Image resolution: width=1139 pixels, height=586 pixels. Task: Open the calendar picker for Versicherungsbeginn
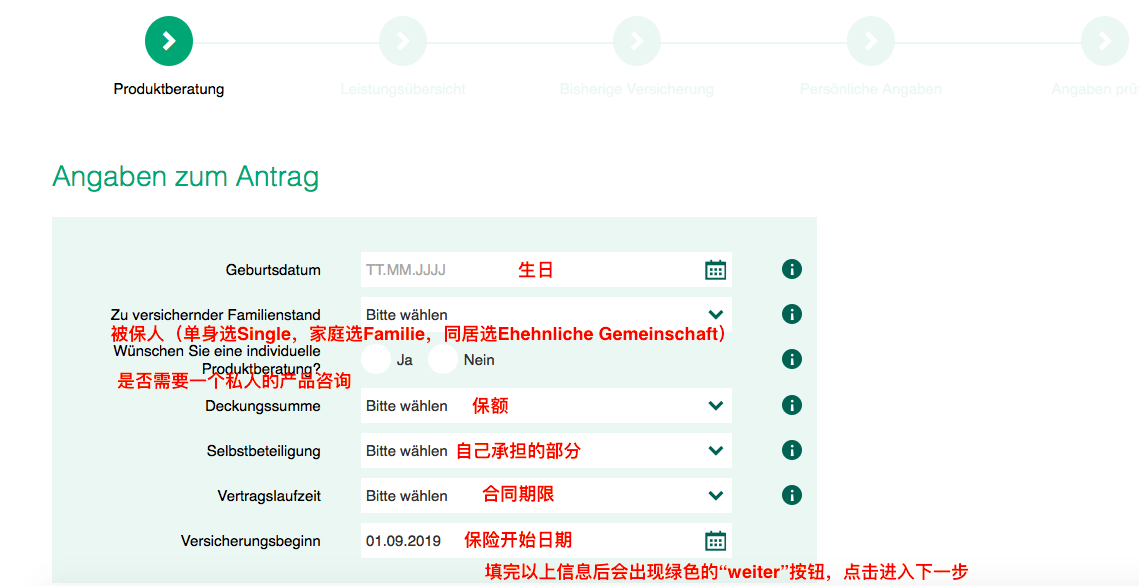tap(715, 541)
